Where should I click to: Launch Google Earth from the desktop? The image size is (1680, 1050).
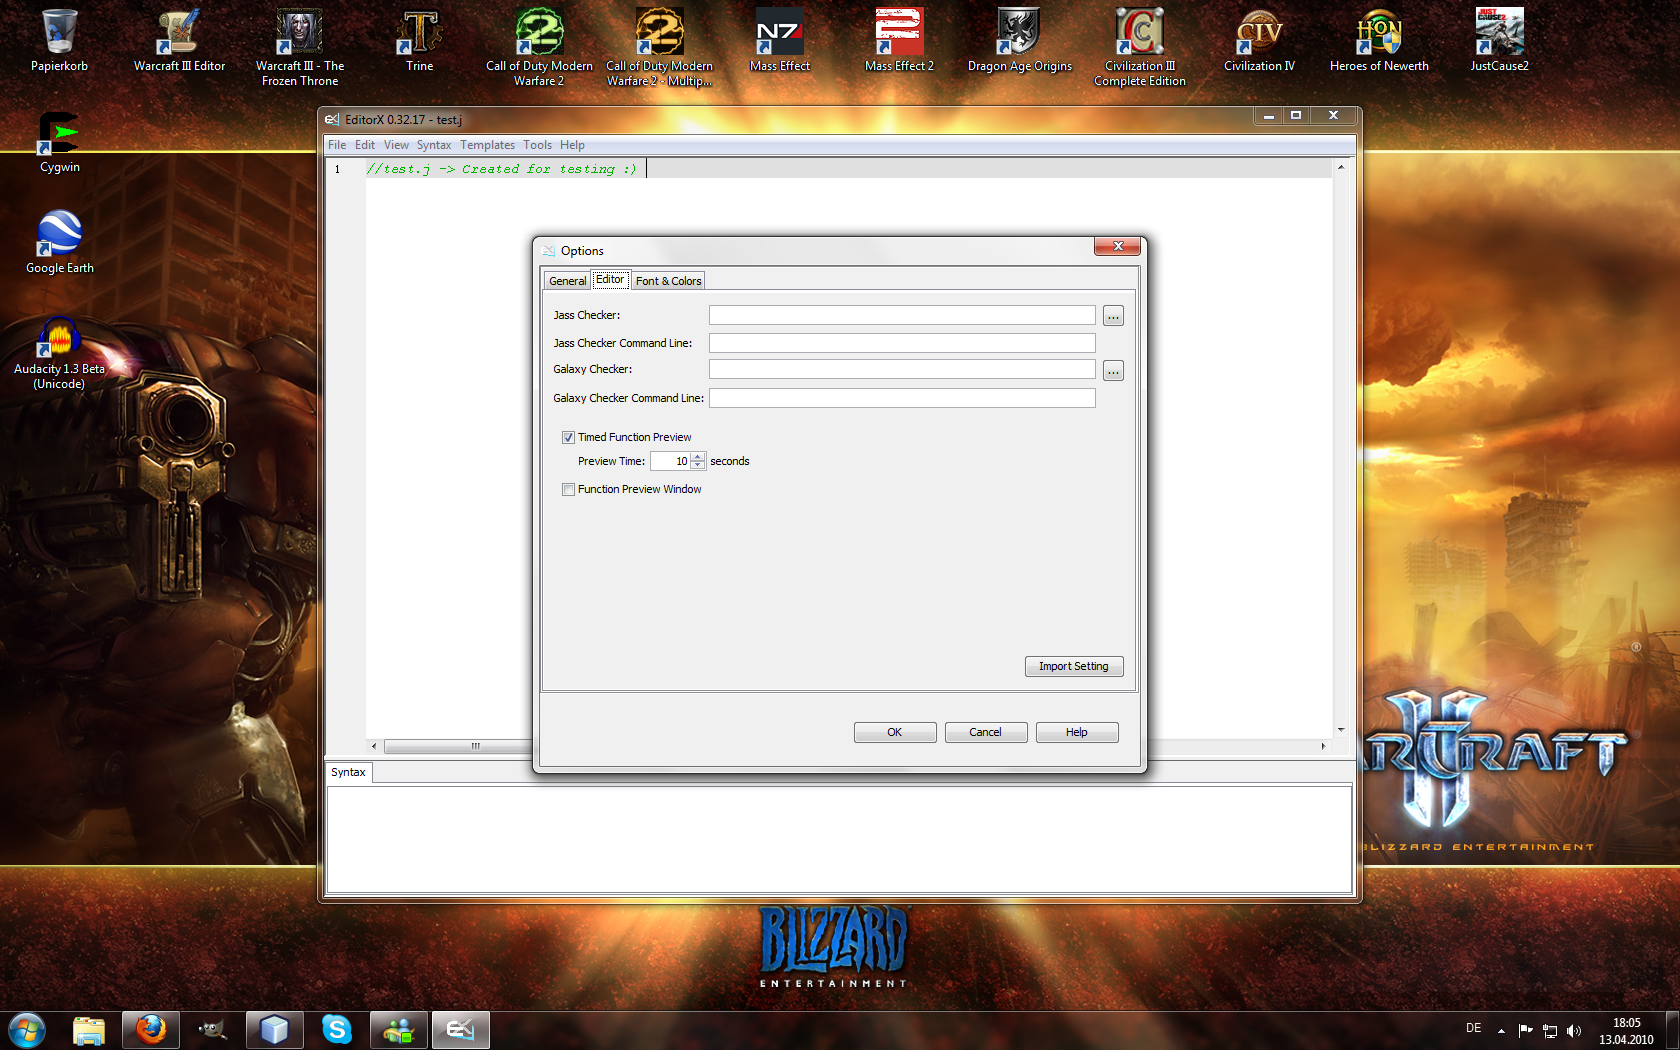tap(59, 242)
